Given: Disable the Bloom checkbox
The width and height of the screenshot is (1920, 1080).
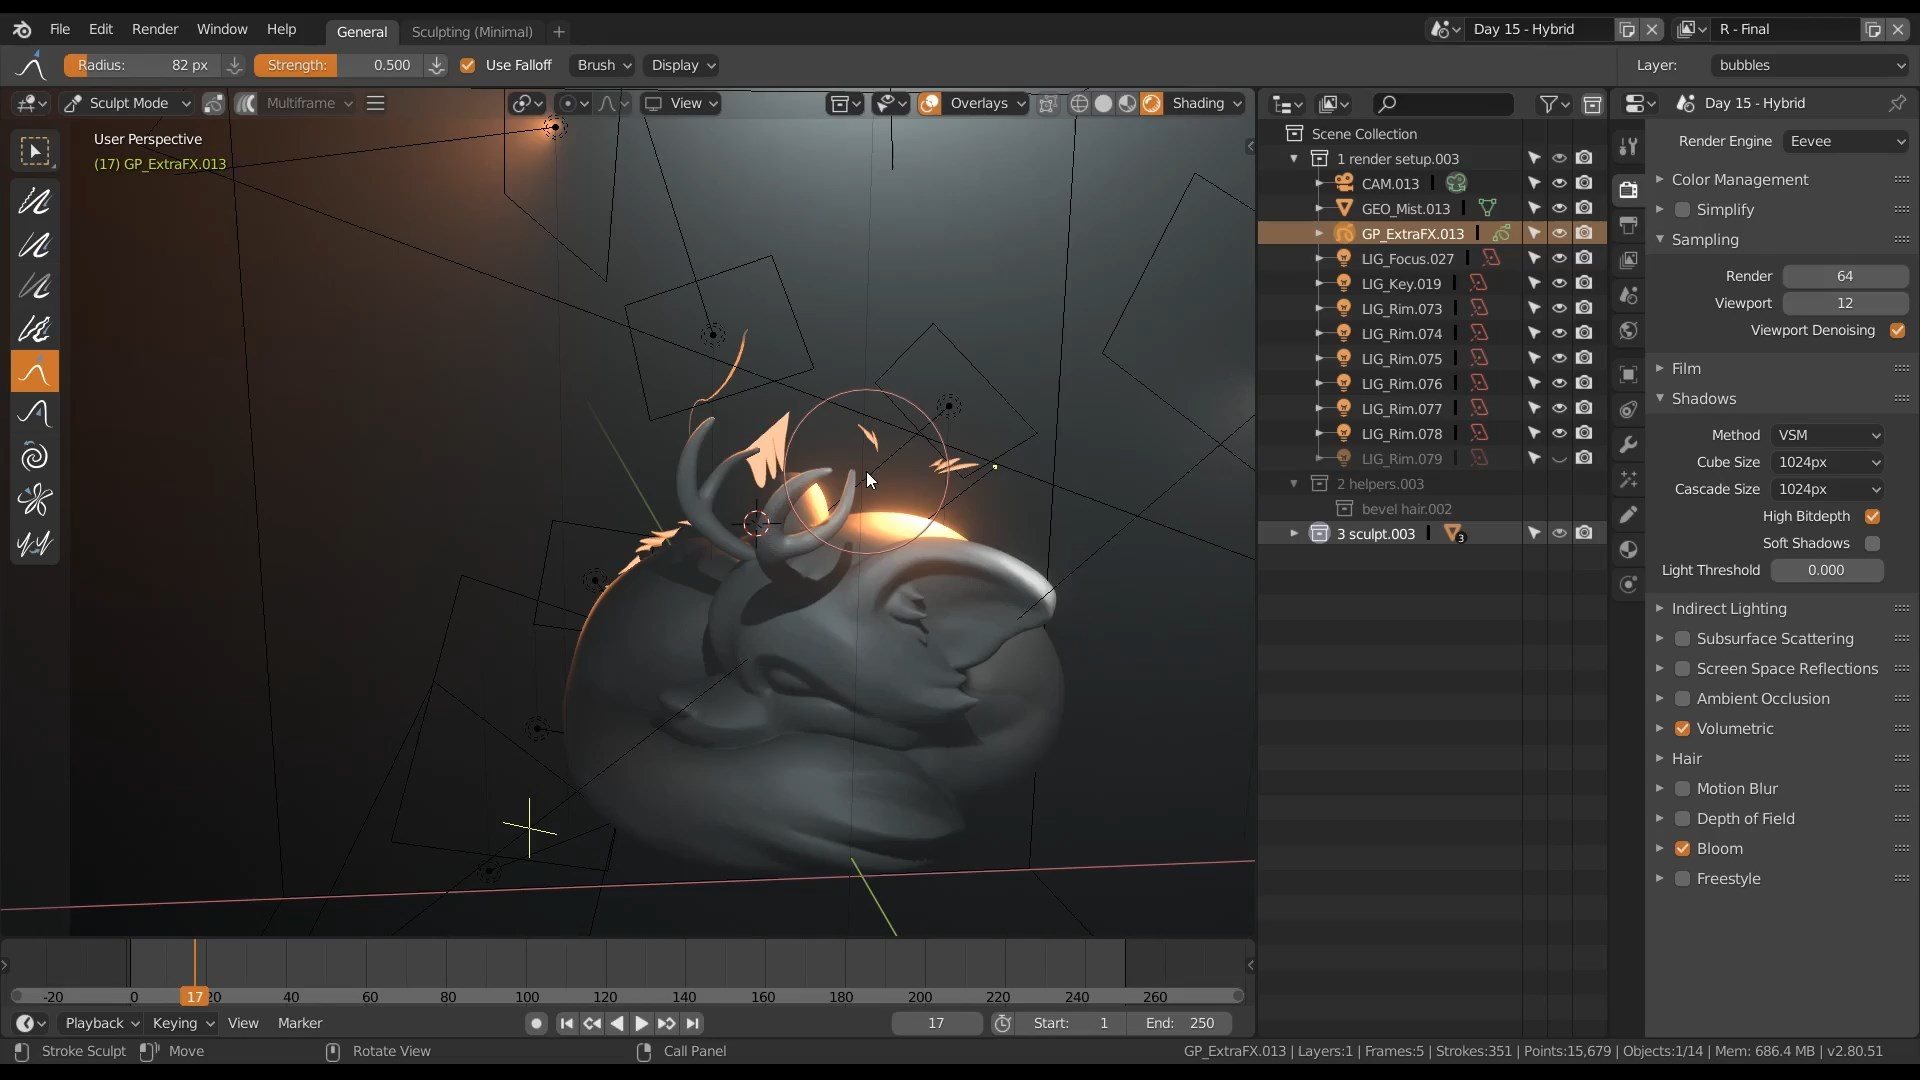Looking at the screenshot, I should [x=1682, y=848].
